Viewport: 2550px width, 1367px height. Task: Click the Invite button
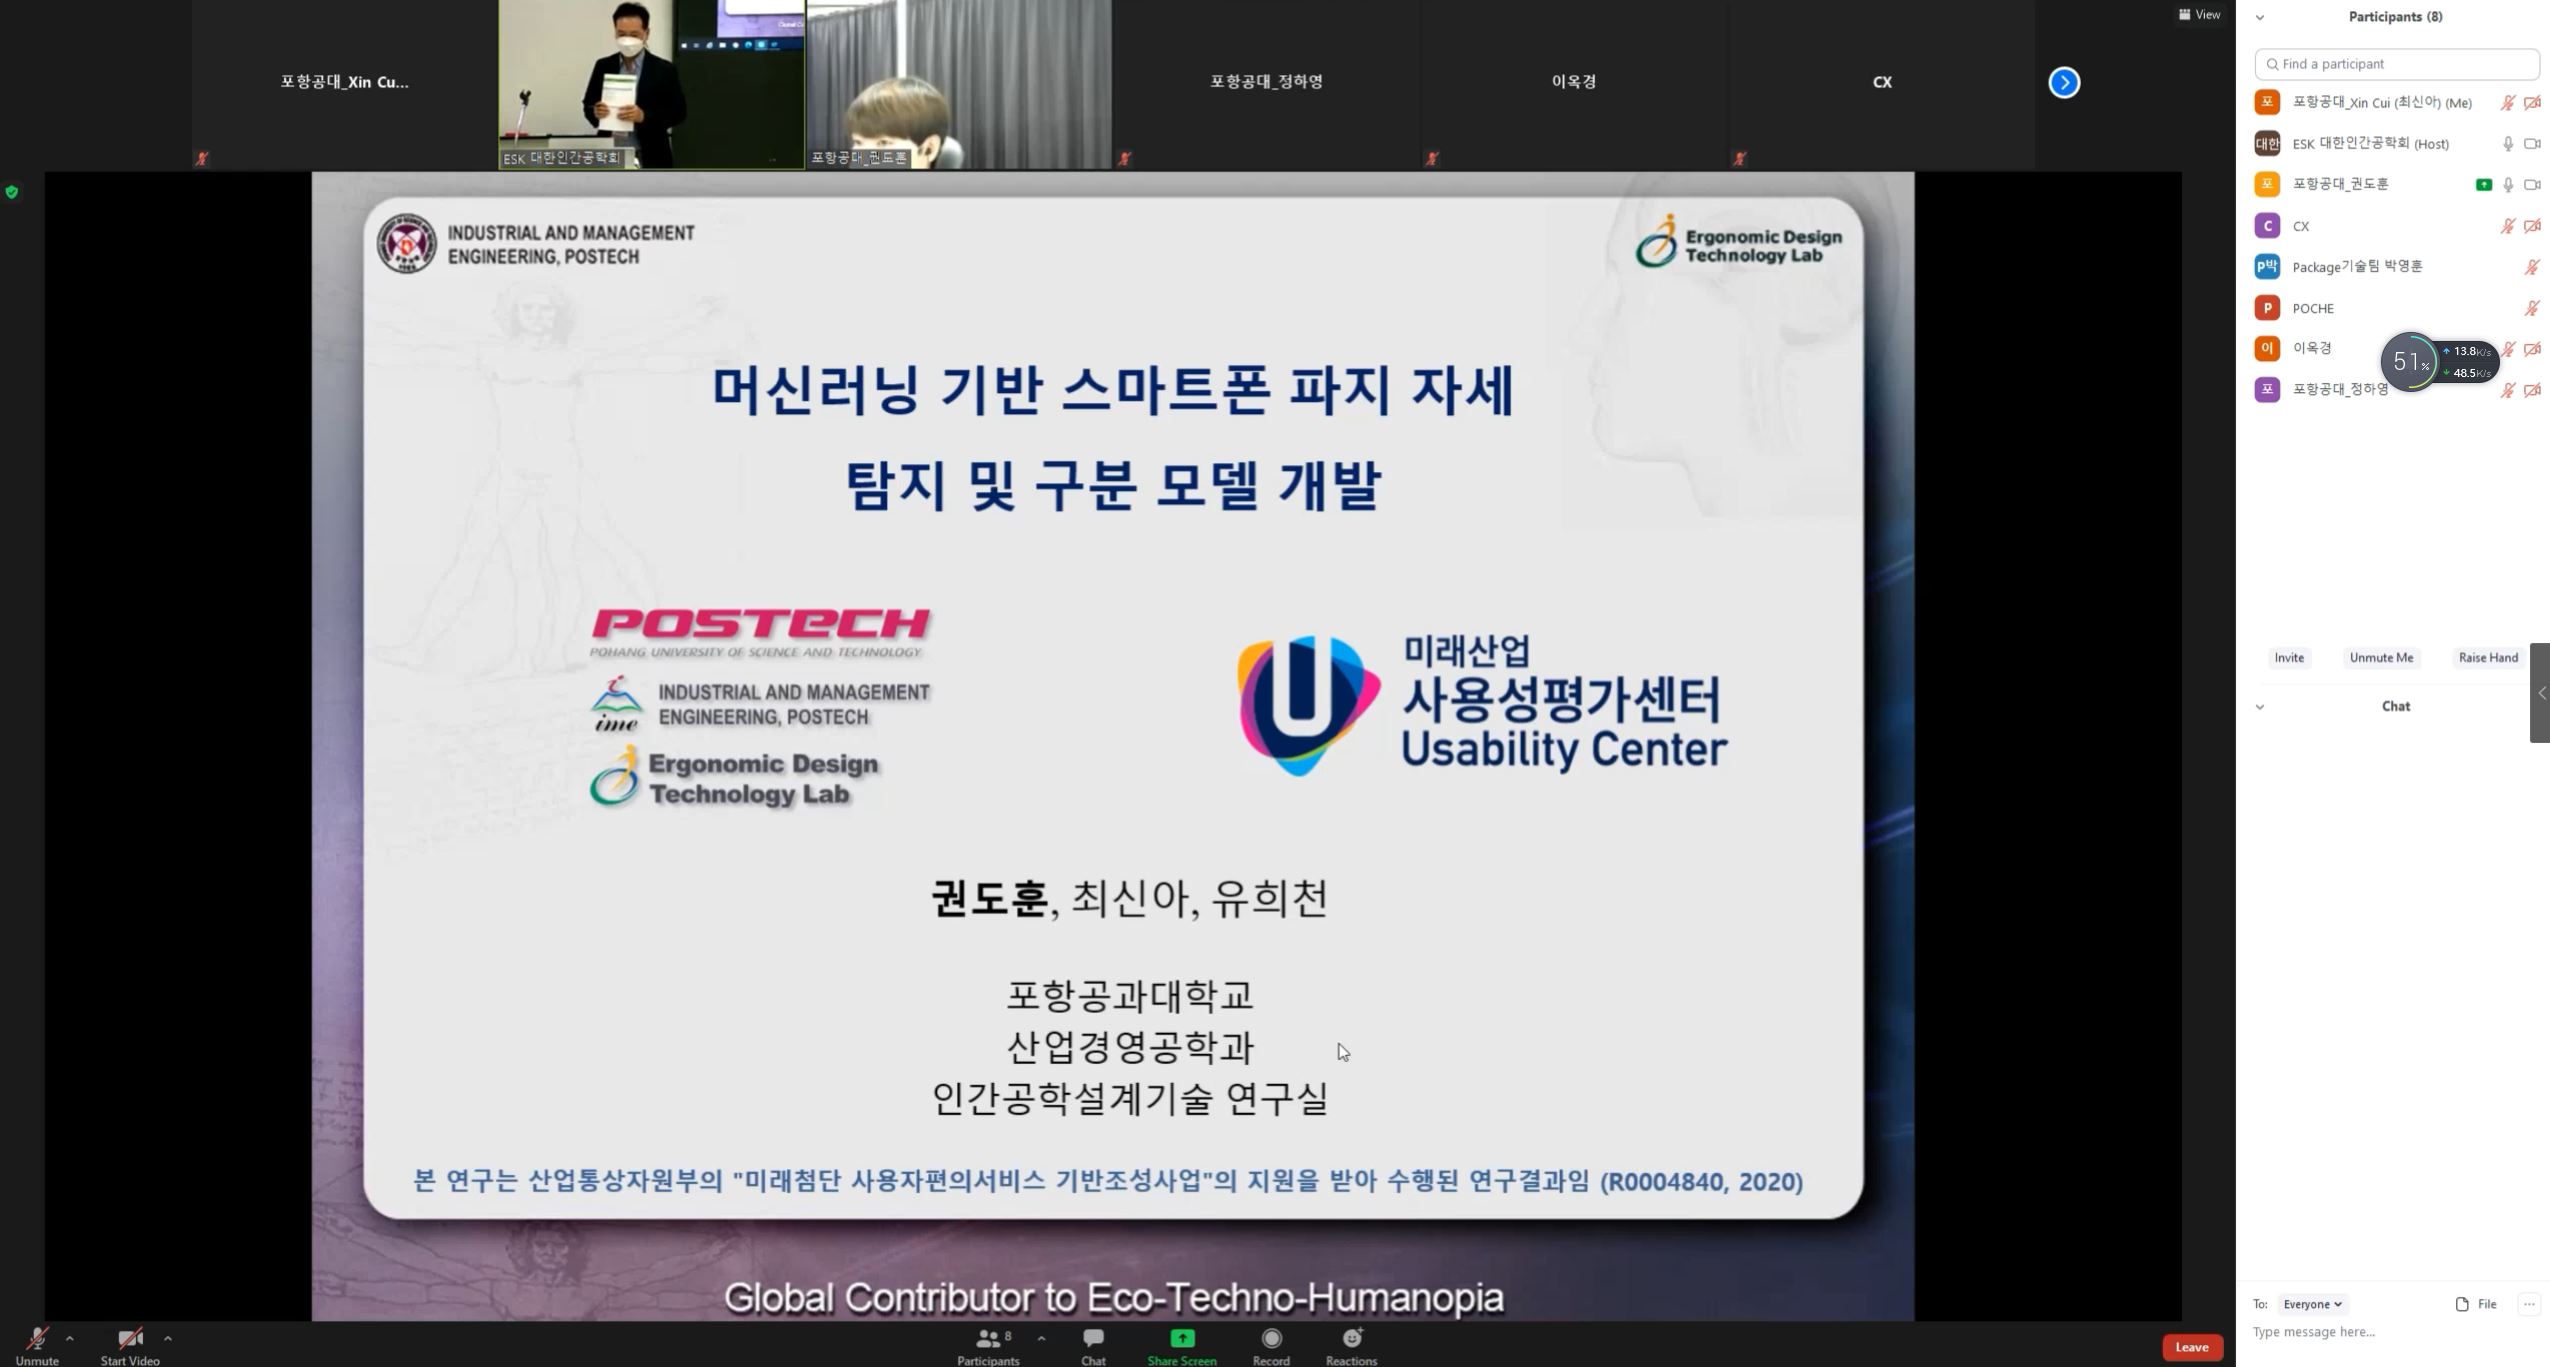(x=2289, y=657)
